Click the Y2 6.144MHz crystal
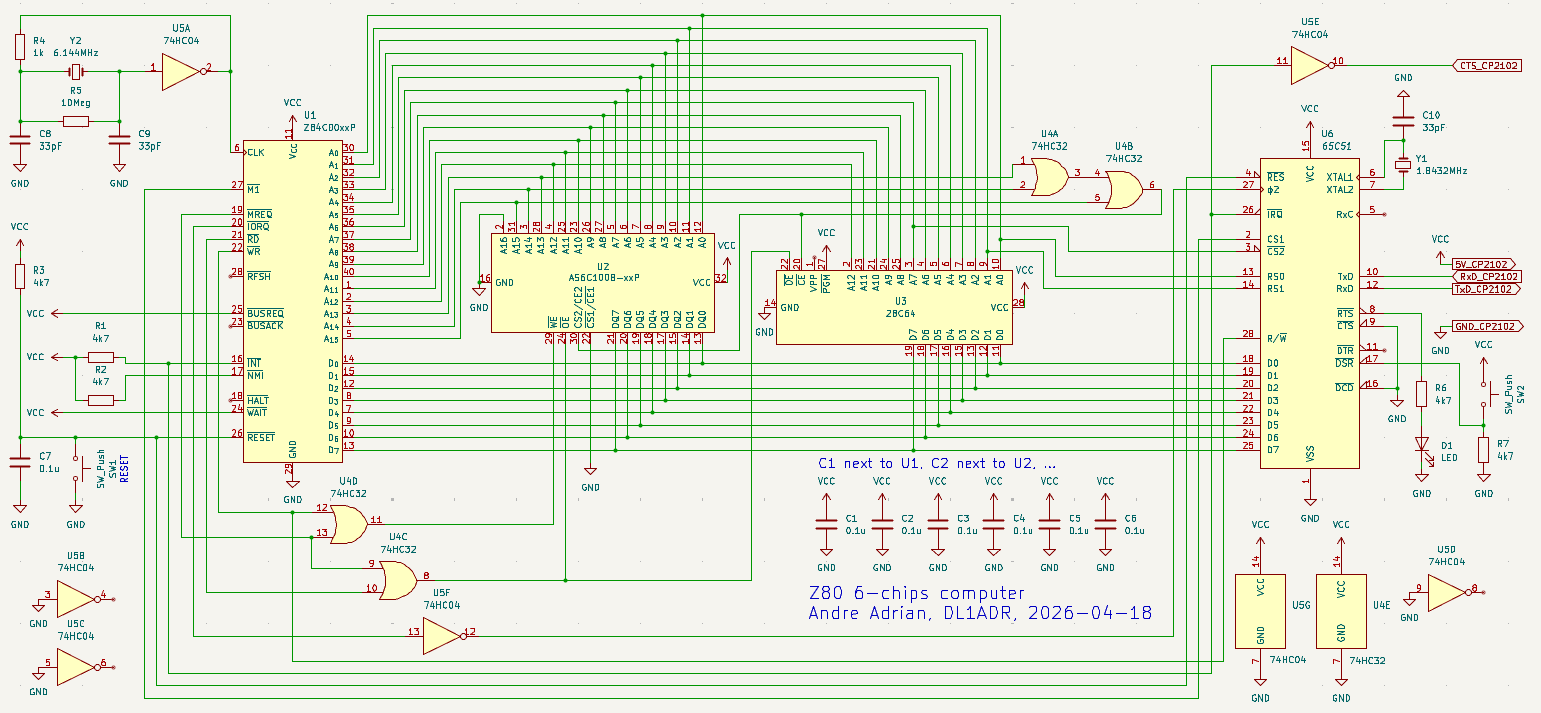Image resolution: width=1541 pixels, height=713 pixels. (76, 72)
